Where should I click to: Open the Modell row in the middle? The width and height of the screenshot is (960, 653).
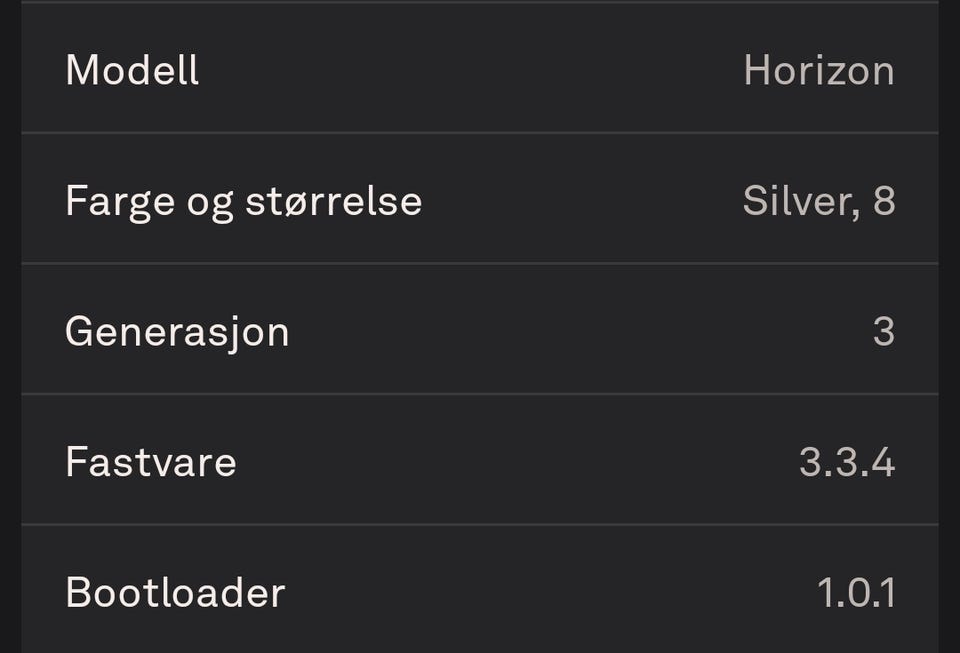coord(480,68)
